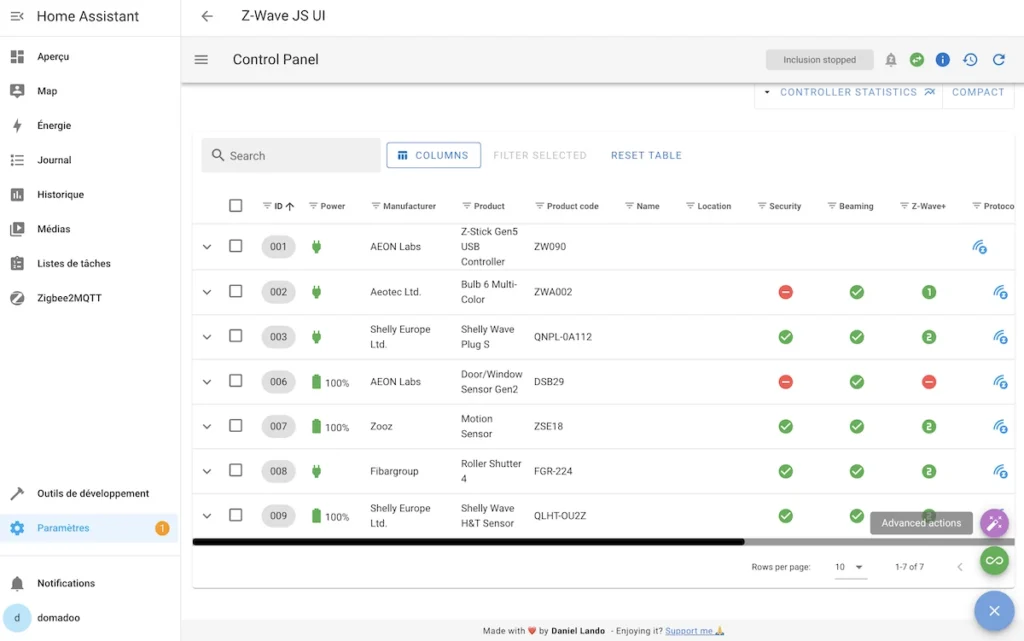
Task: Open the blue info icon in header
Action: [942, 60]
